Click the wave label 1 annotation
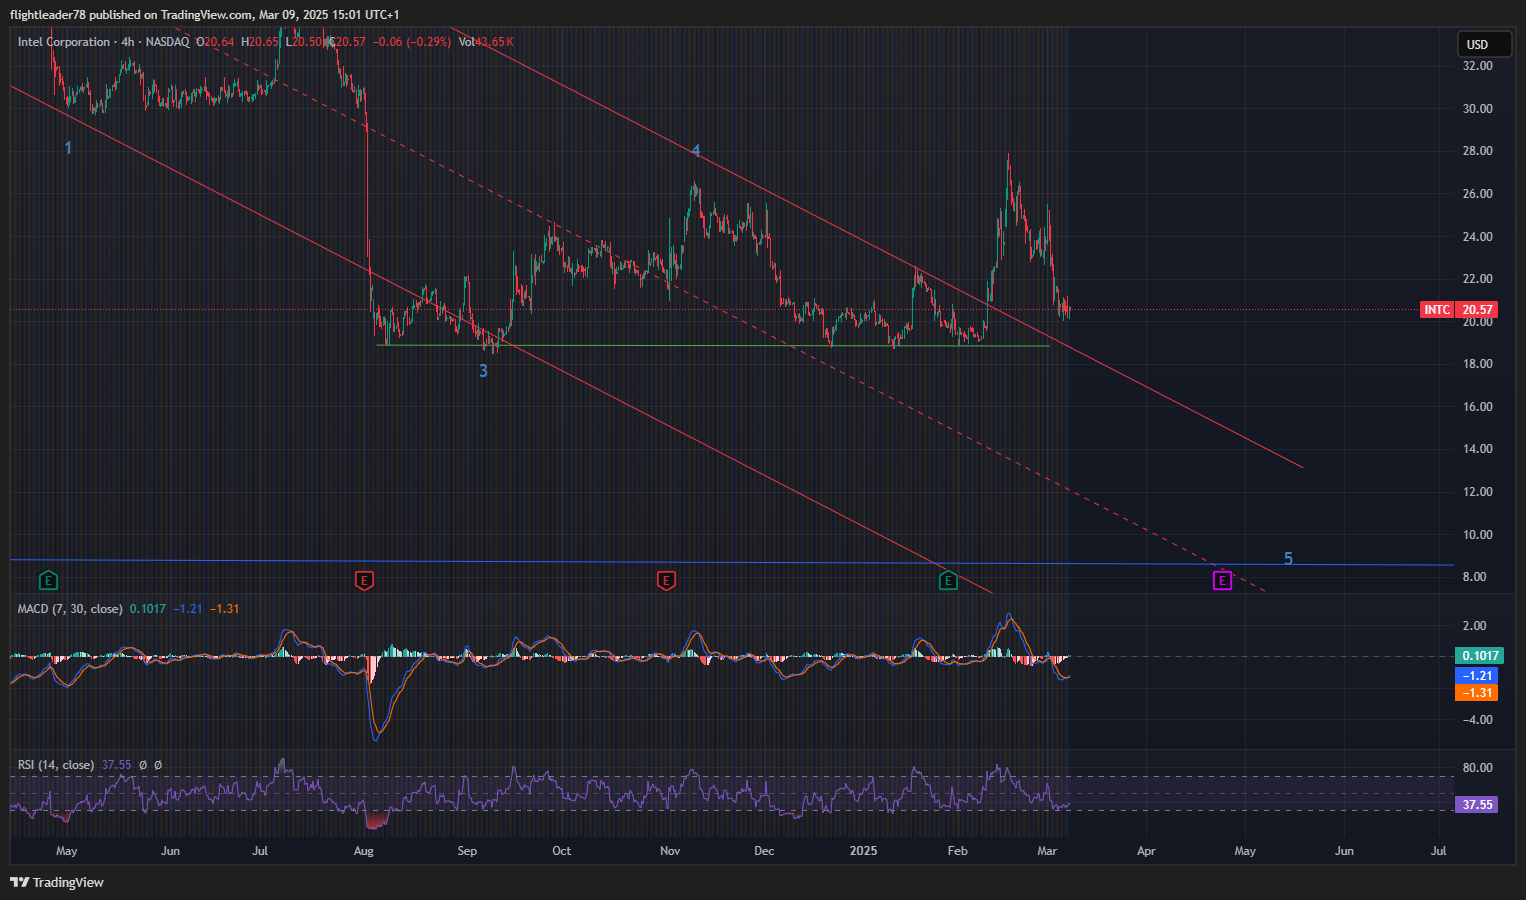Viewport: 1526px width, 900px height. pos(68,148)
